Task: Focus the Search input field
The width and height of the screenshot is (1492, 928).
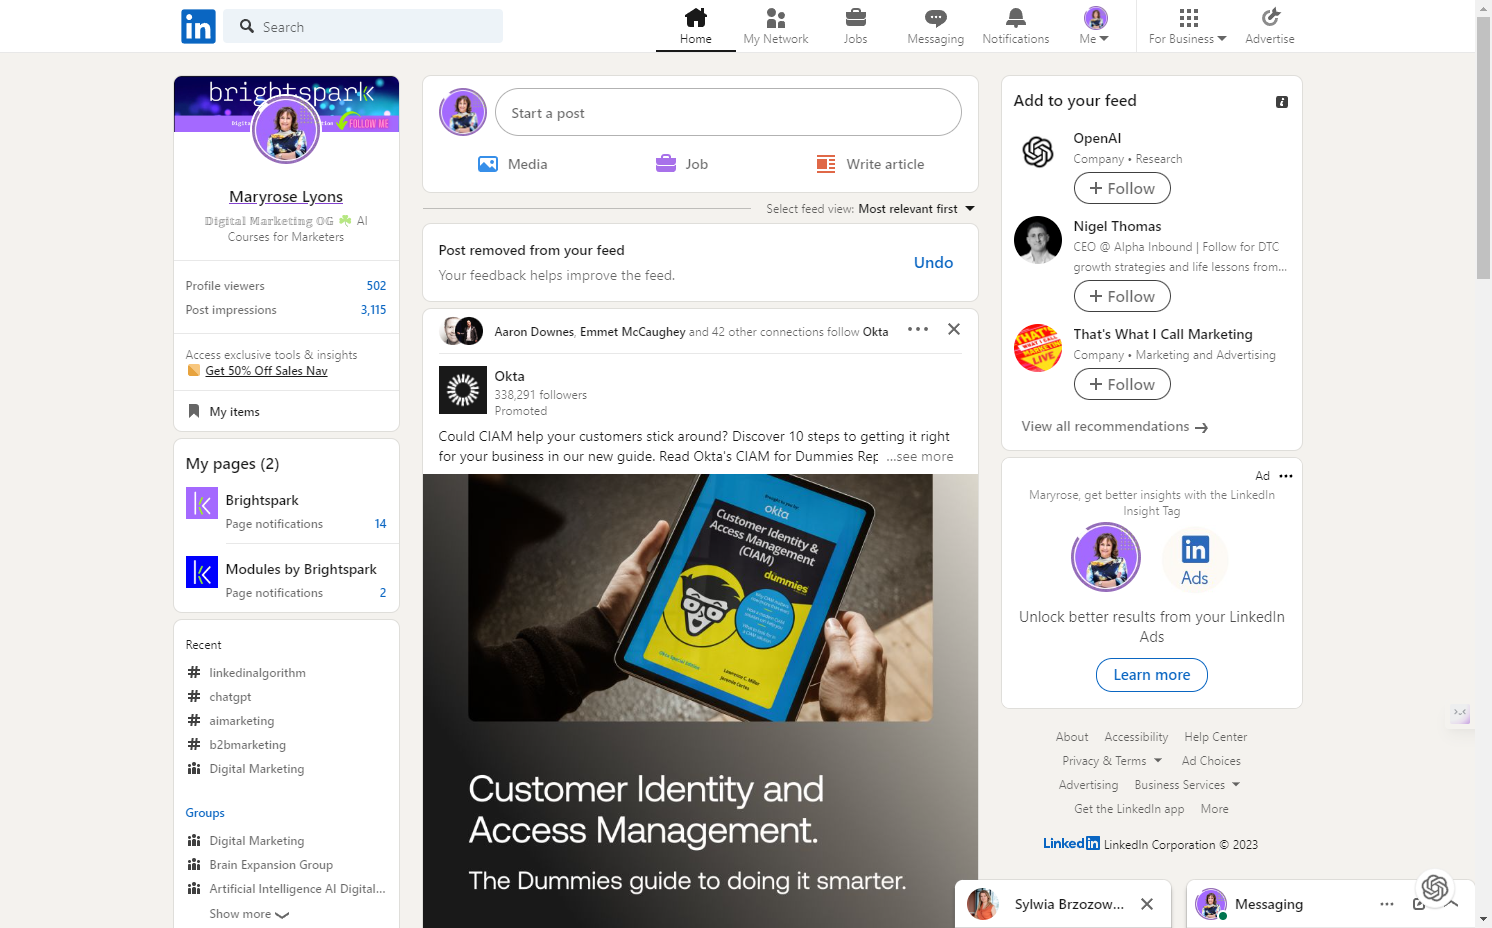Action: pos(363,26)
